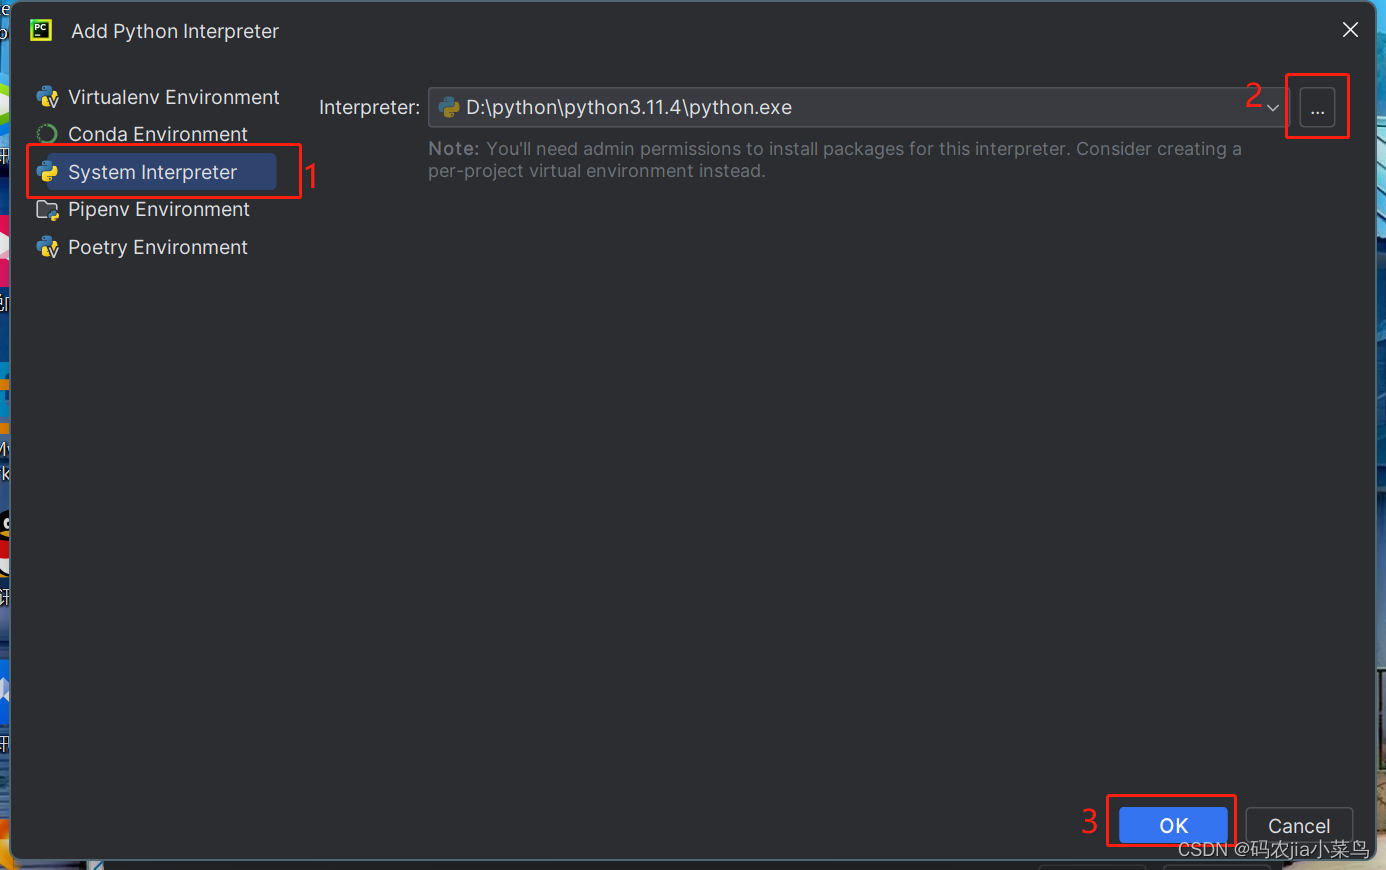Open the Interpreter path dropdown arrow
Image resolution: width=1386 pixels, height=870 pixels.
click(1273, 108)
